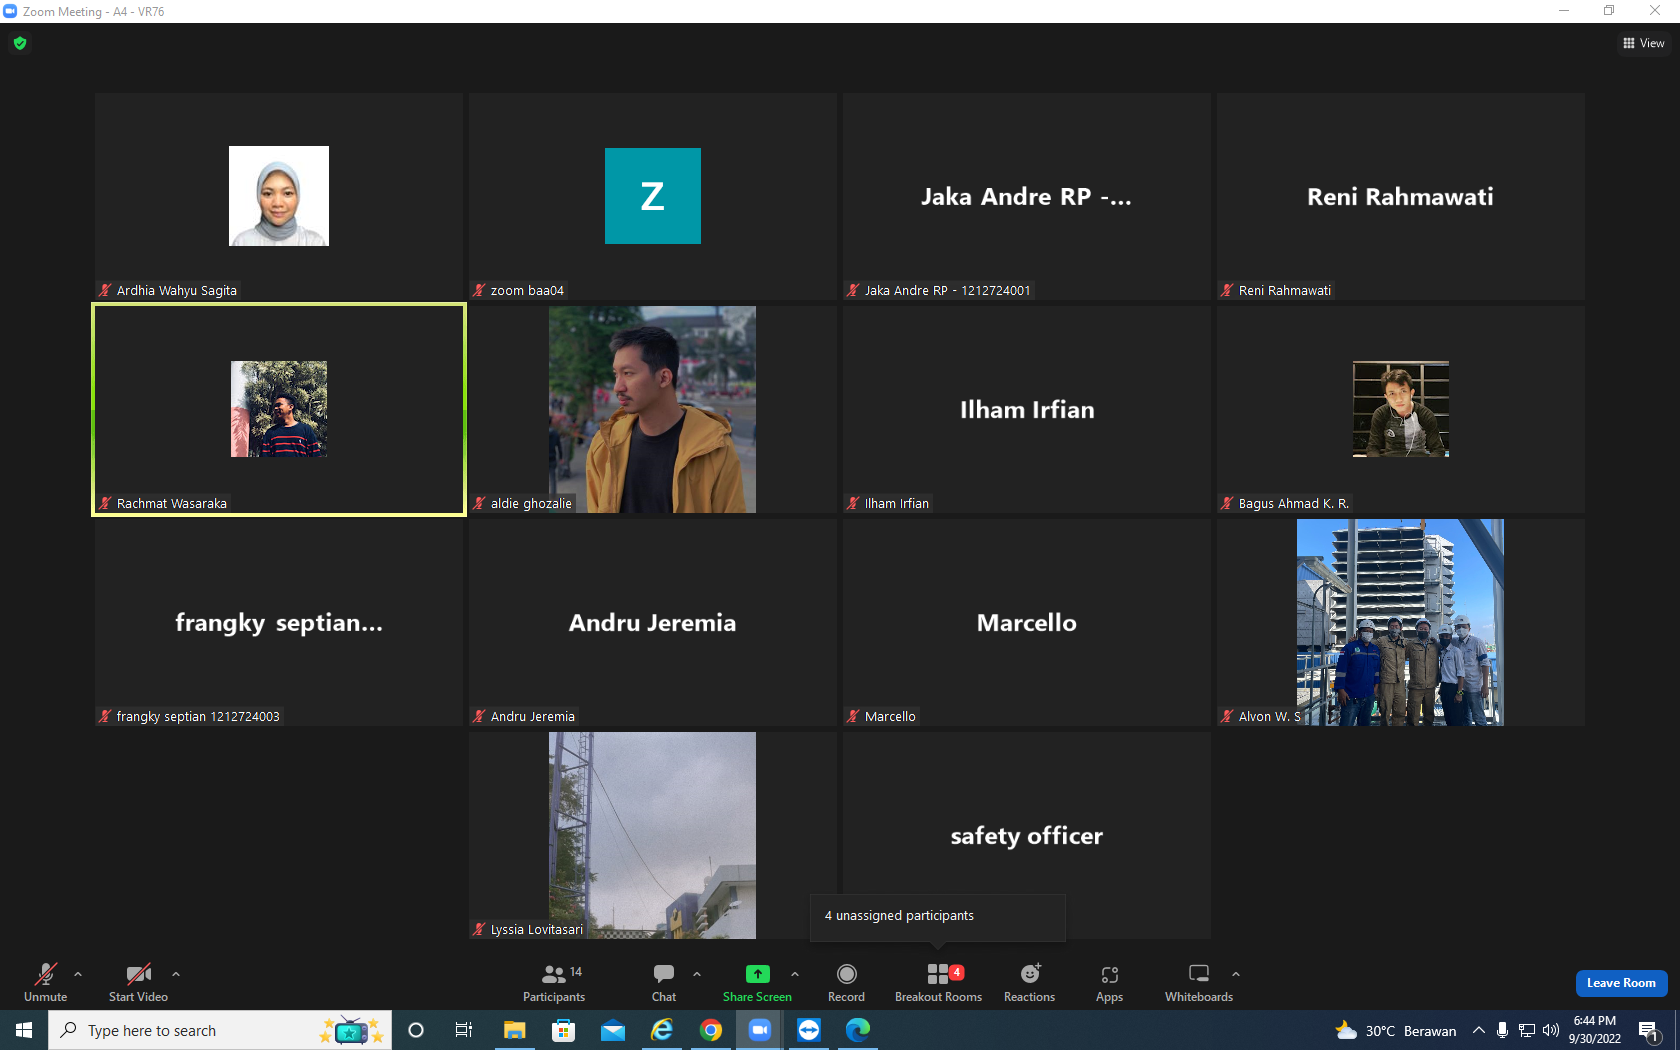Click the green encryption shield icon
The image size is (1680, 1050).
coord(20,43)
